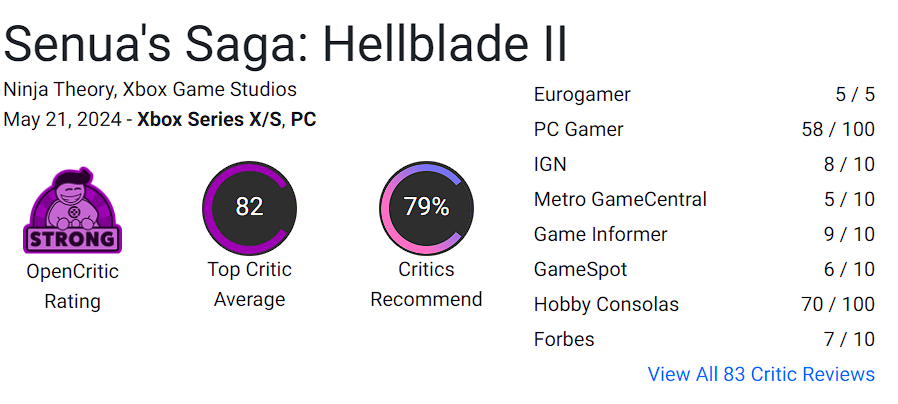Open View All 83 Critic Reviews link

(x=761, y=374)
